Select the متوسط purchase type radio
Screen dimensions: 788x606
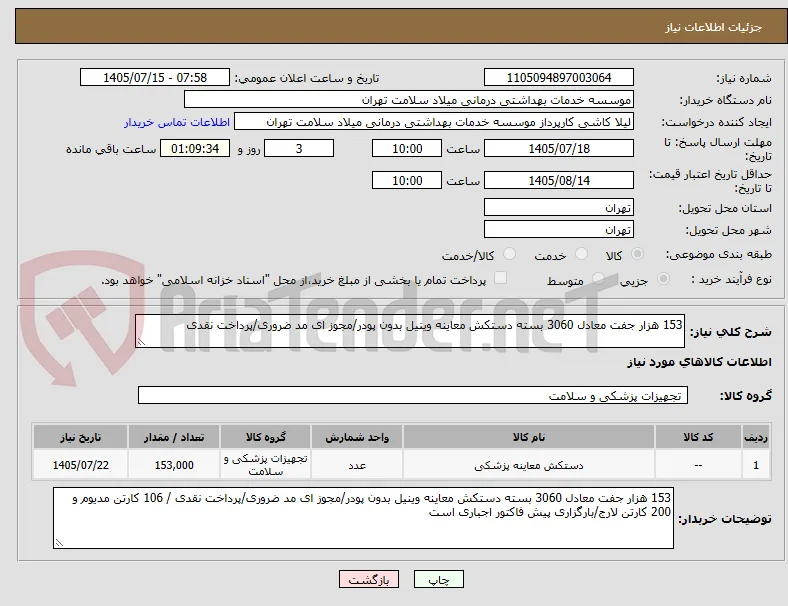[598, 279]
